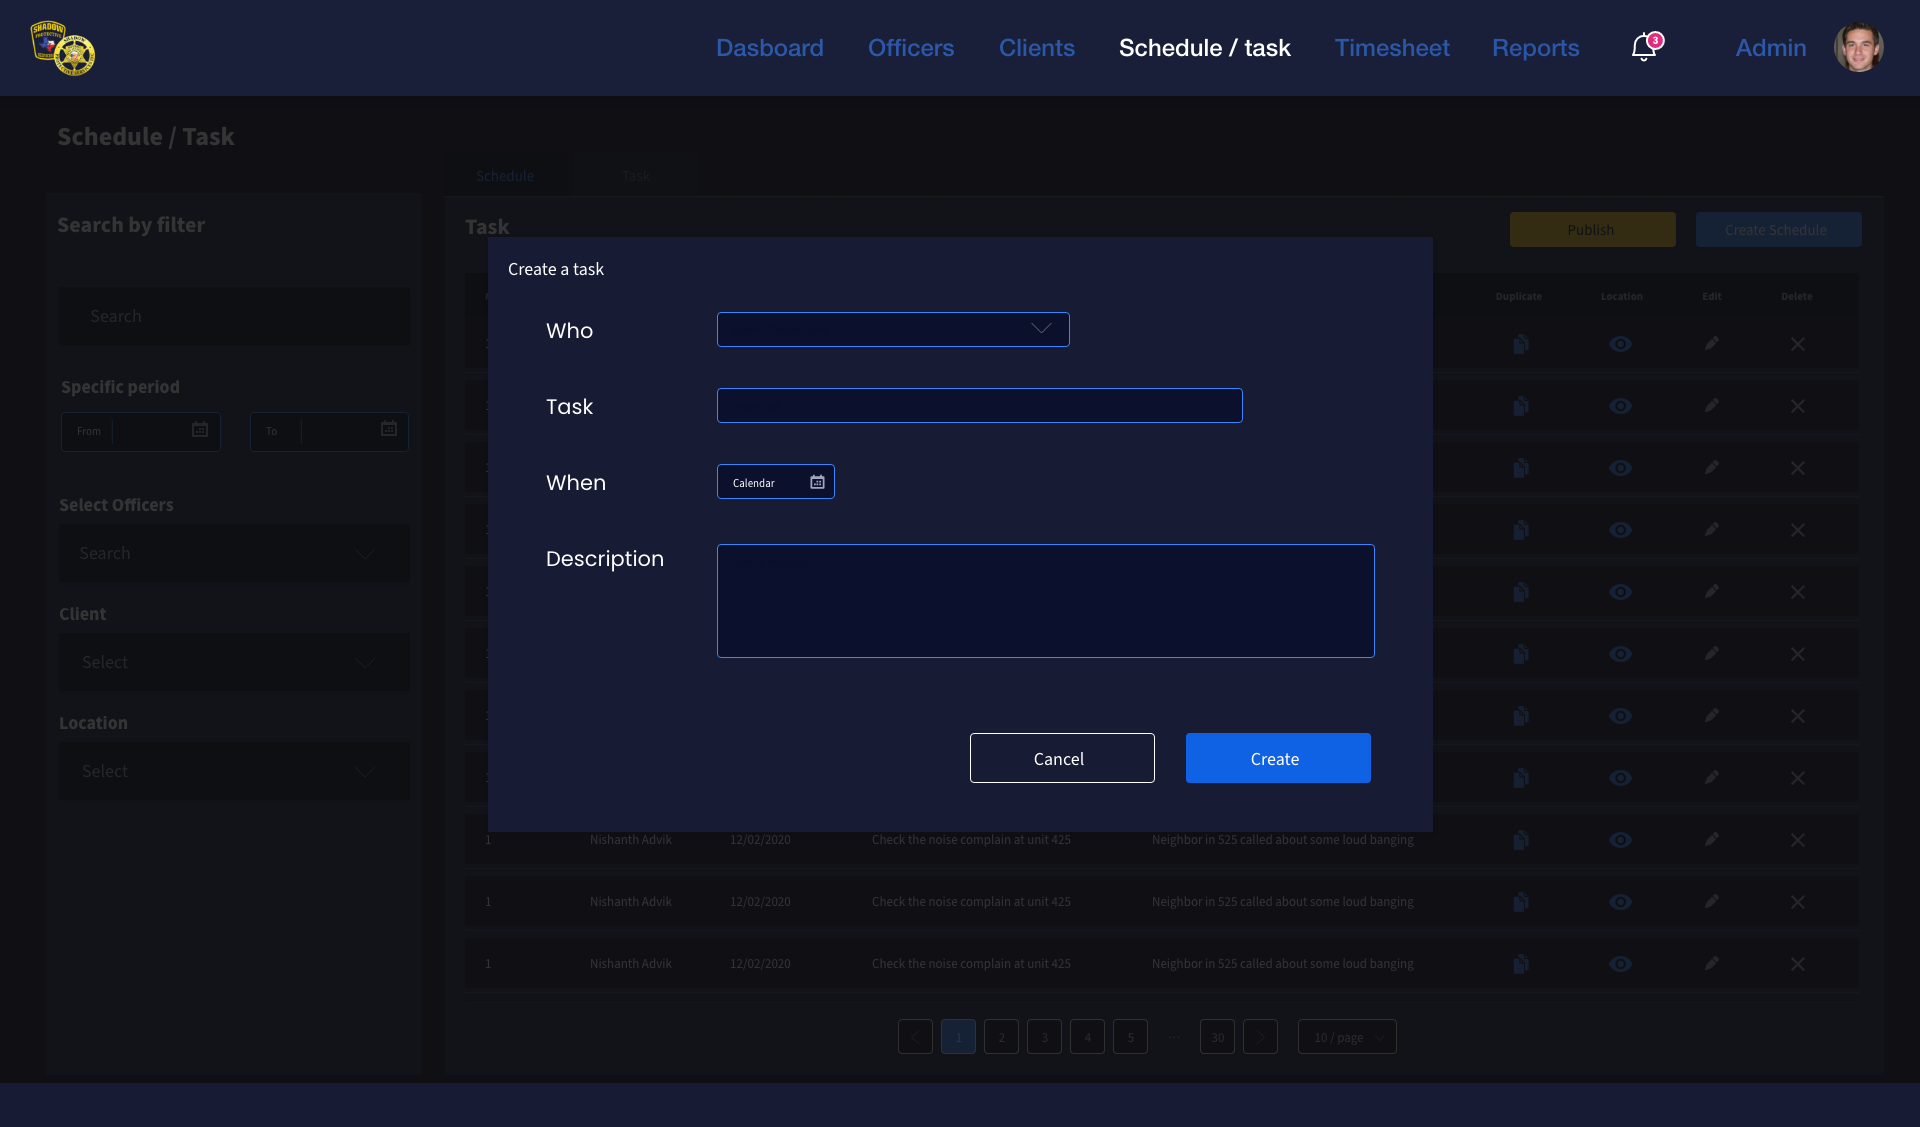
Task: Toggle location eye icon in first row
Action: (1620, 344)
